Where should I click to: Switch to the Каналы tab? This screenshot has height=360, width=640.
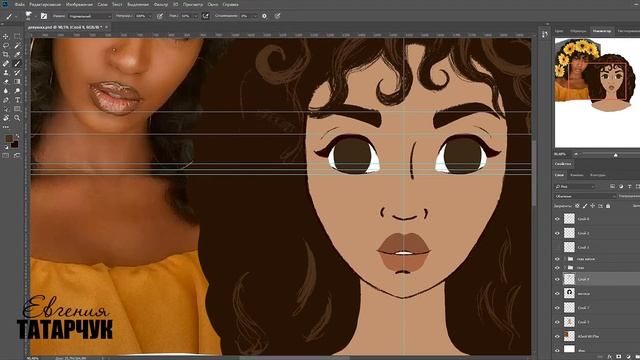(577, 175)
